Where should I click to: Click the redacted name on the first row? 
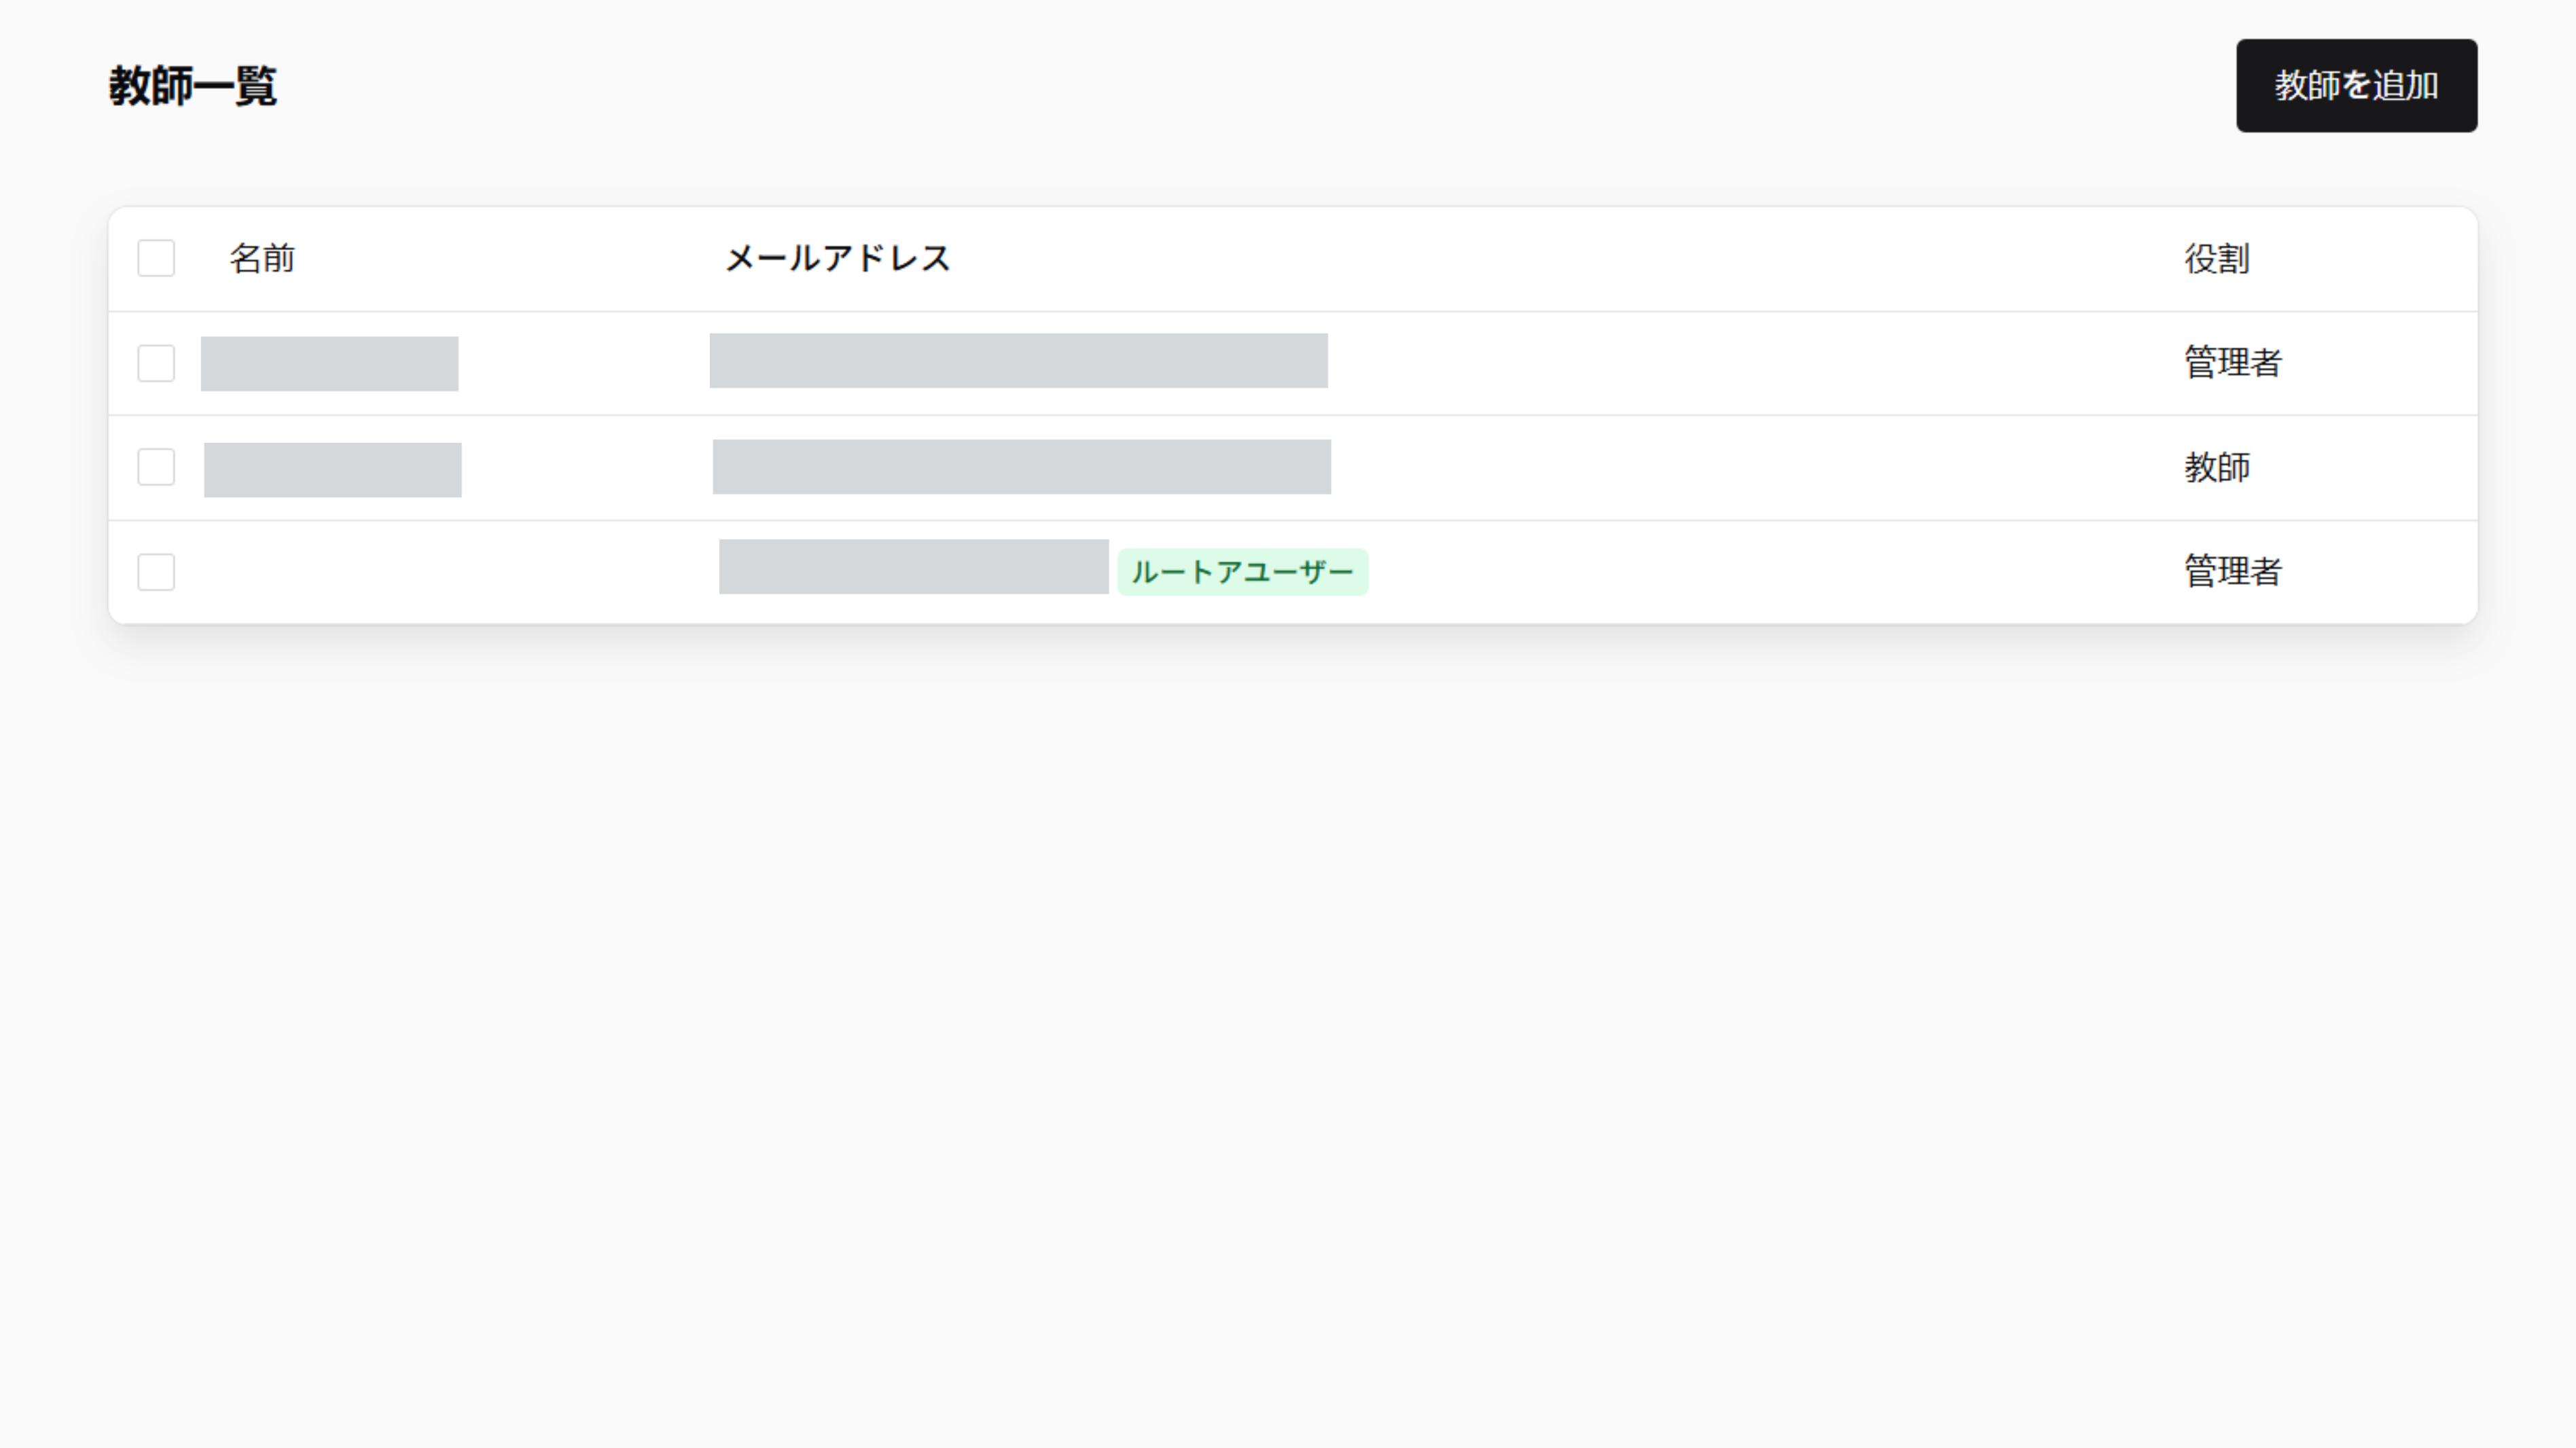(330, 363)
